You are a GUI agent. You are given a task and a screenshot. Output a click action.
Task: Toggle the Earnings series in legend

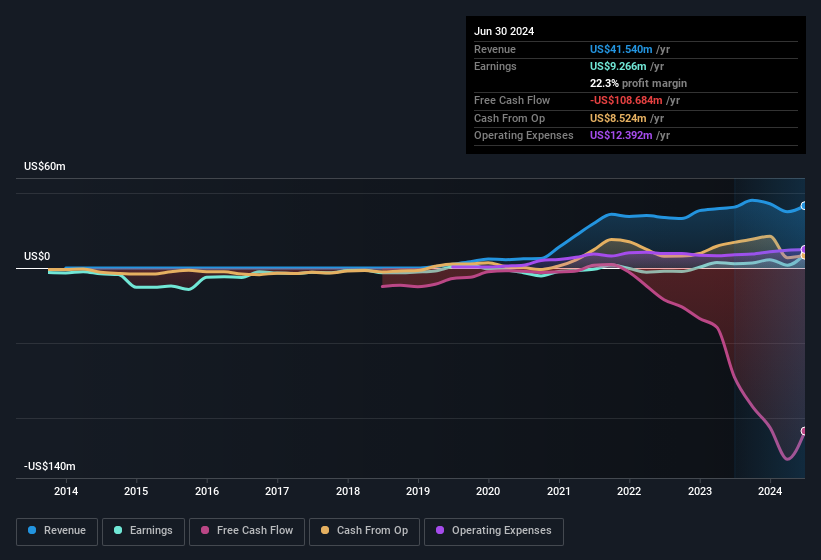[x=143, y=531]
